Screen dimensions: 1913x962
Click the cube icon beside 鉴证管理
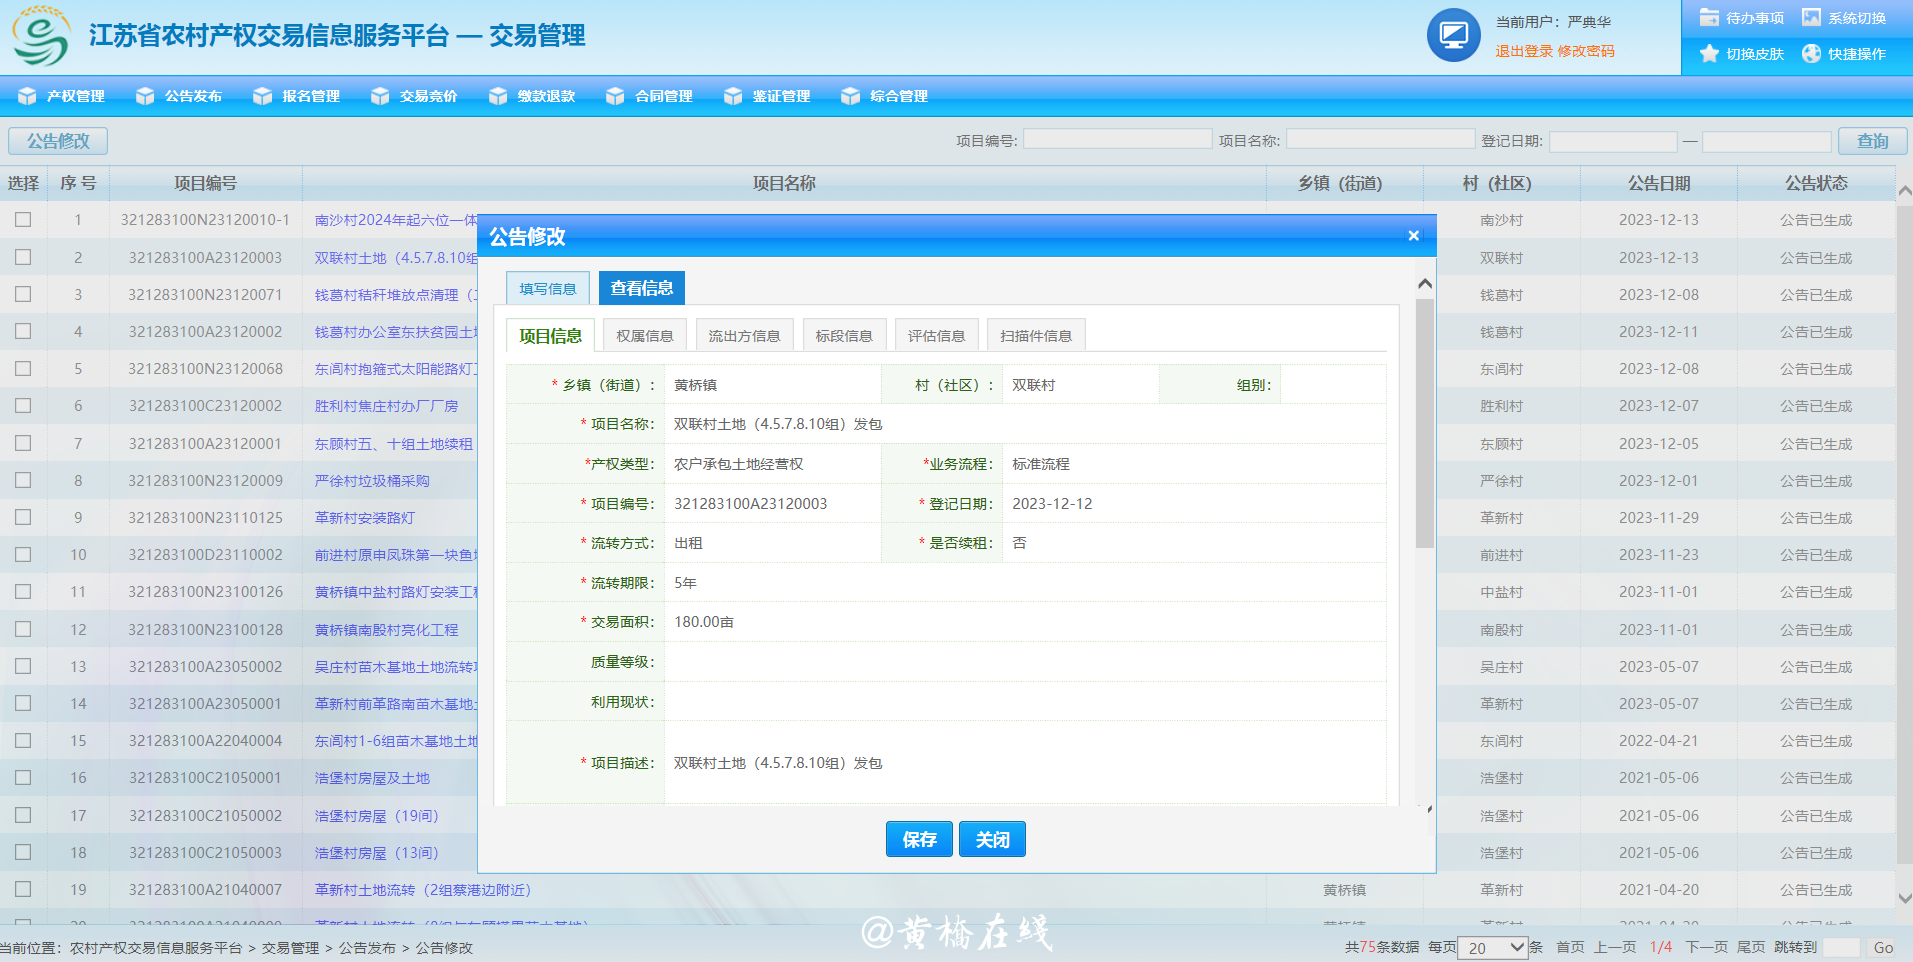(733, 96)
